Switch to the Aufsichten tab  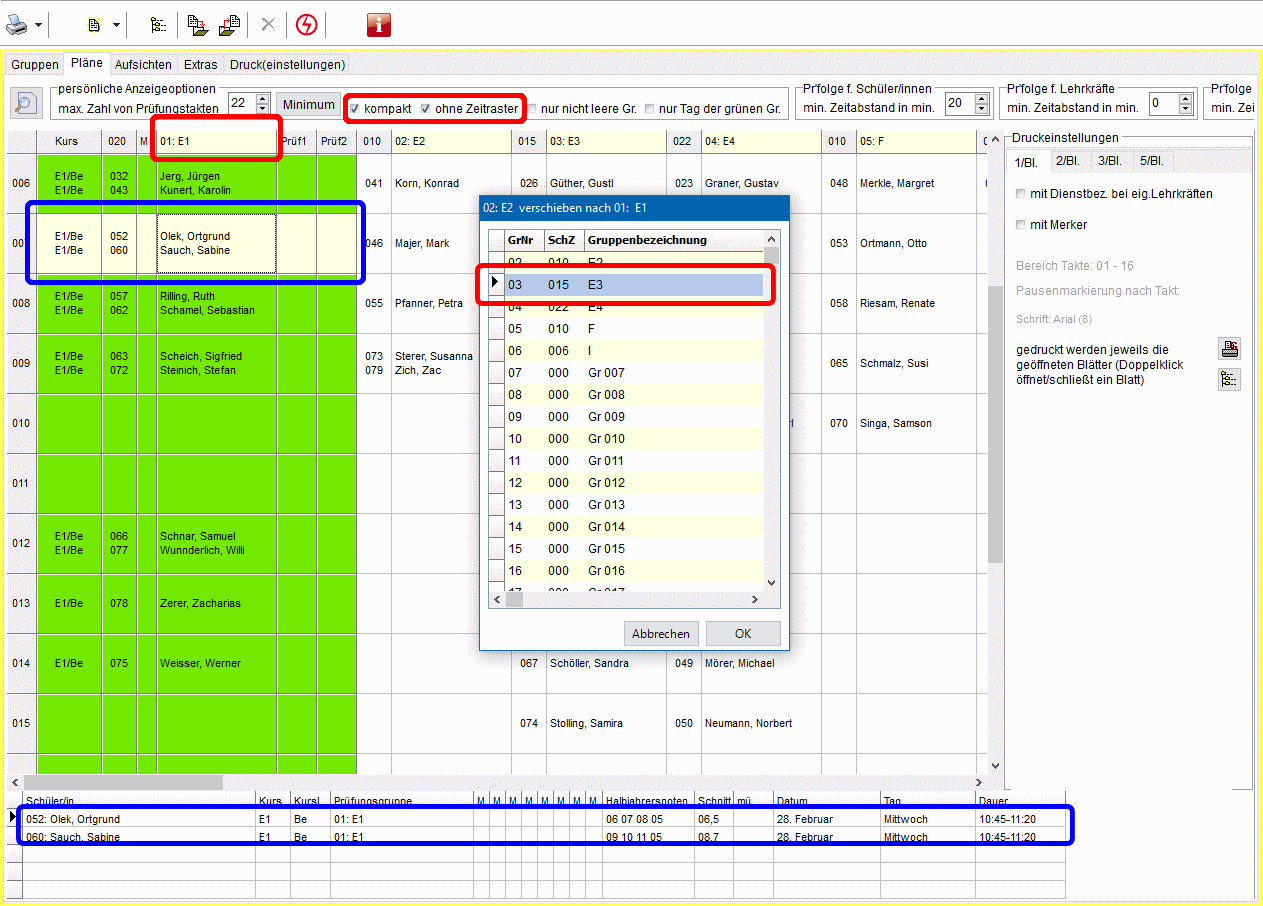click(143, 64)
